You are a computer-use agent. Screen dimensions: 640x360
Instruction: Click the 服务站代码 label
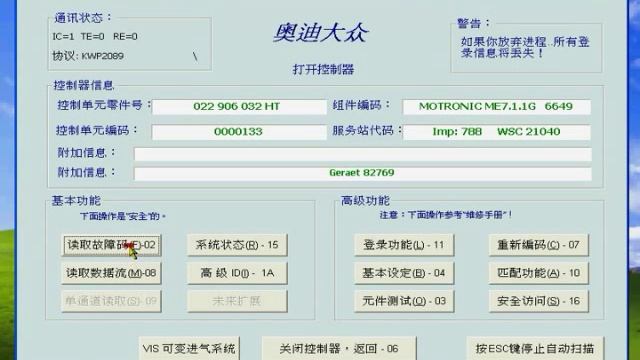[367, 131]
